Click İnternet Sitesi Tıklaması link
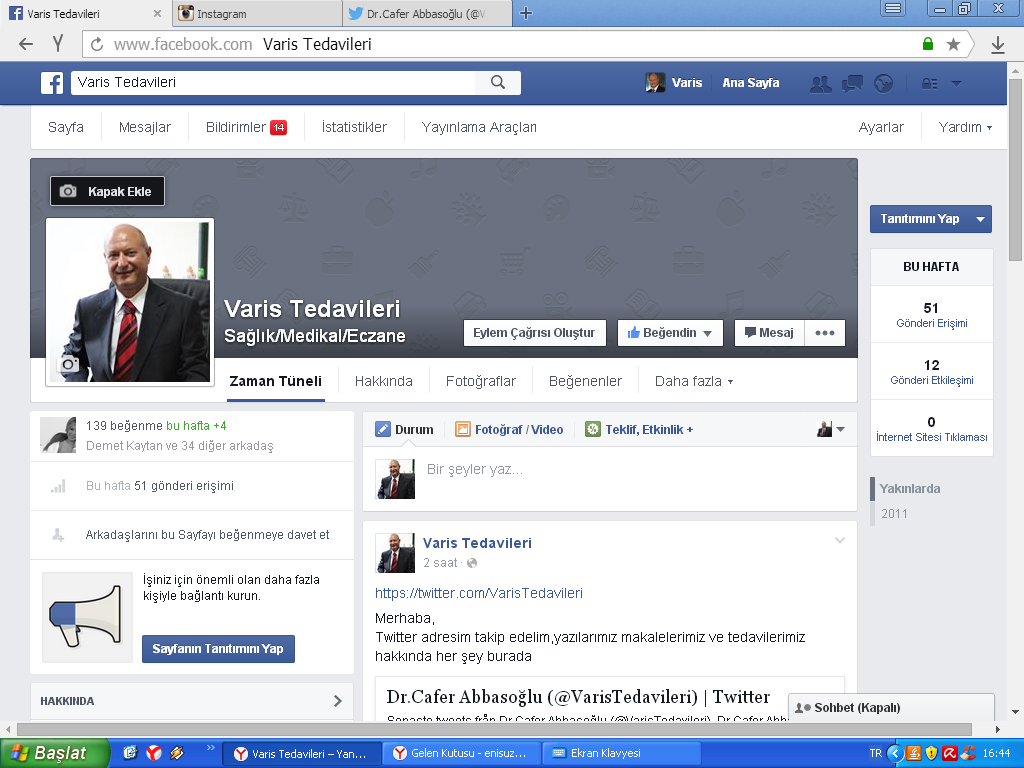The width and height of the screenshot is (1024, 768). pos(931,437)
